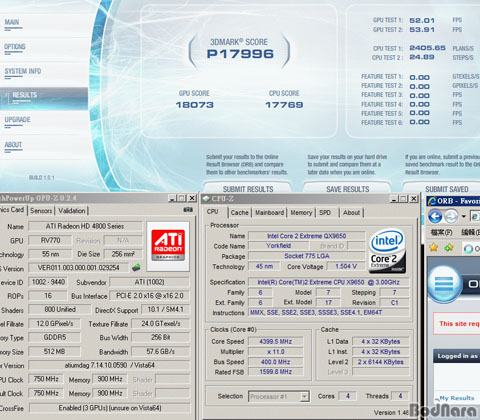
Task: Switch to the Mainboard tab in CPU-Z
Action: (x=269, y=213)
